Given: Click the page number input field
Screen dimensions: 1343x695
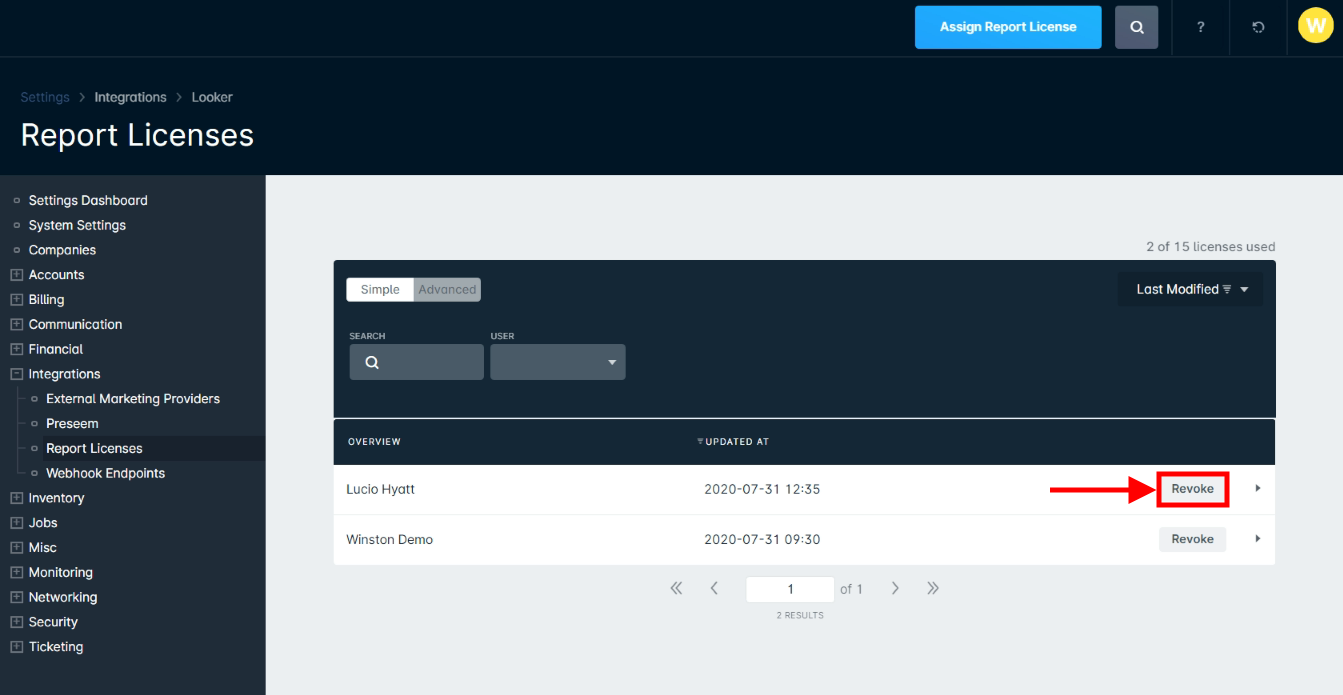Looking at the screenshot, I should (x=790, y=589).
